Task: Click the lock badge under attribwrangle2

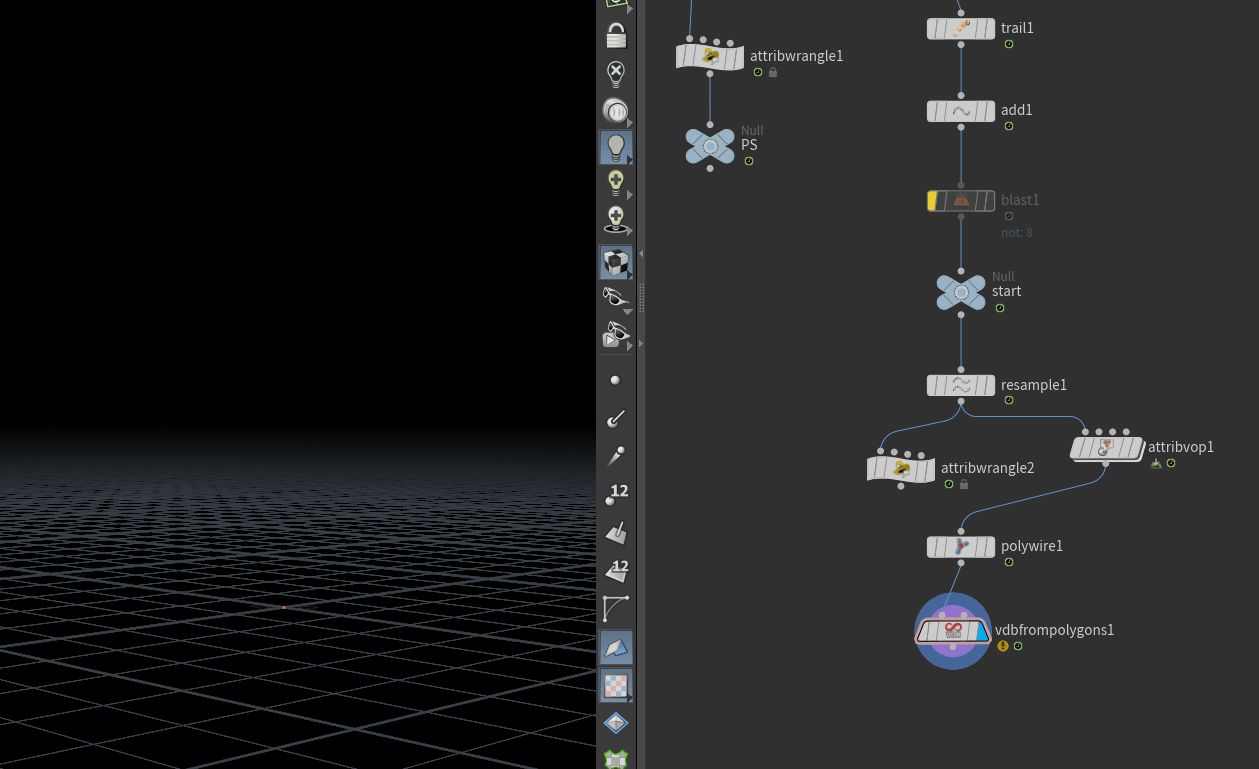Action: pos(964,484)
